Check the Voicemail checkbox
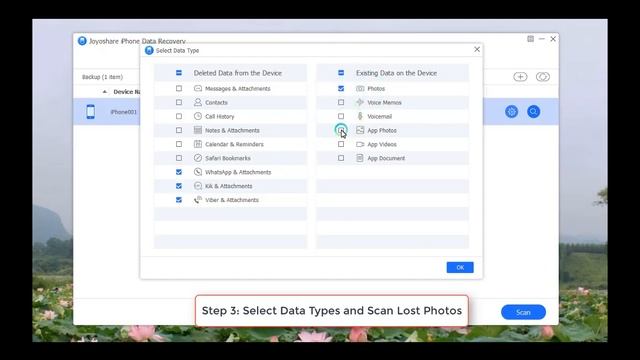The width and height of the screenshot is (640, 360). point(341,116)
